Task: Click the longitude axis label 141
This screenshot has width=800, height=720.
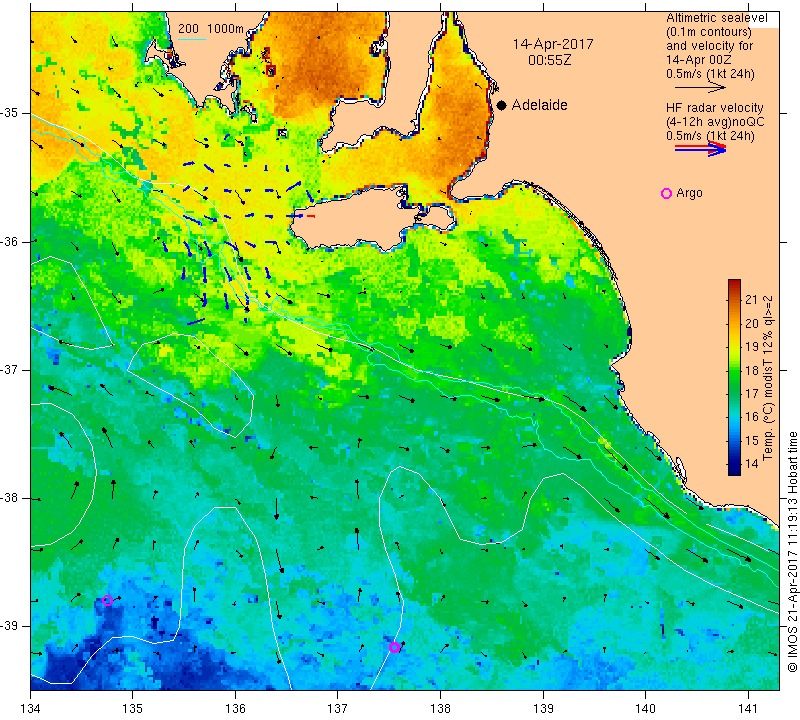Action: (x=748, y=709)
